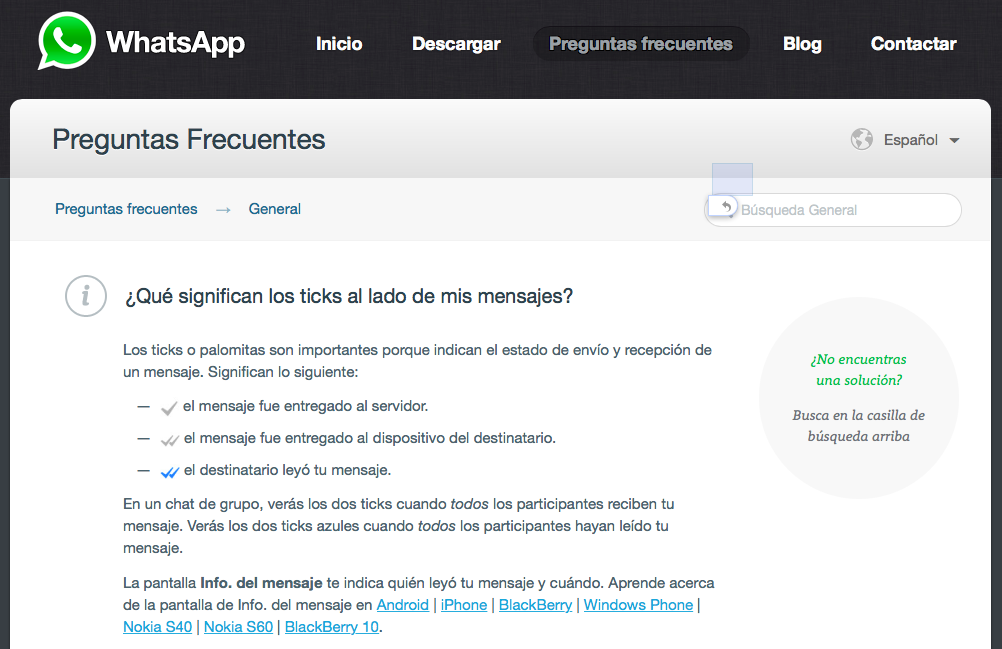This screenshot has height=649, width=1002.
Task: Click the WhatsApp logo icon
Action: 68,42
